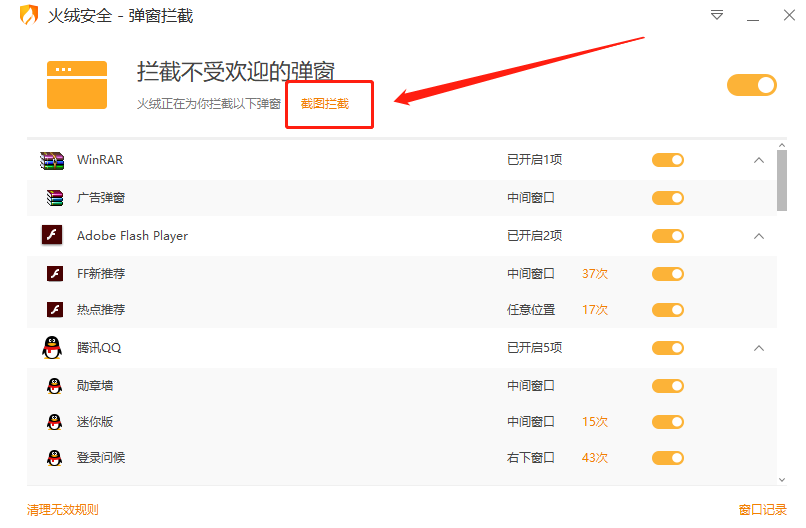
Task: Open the 窗口记录 link
Action: point(763,509)
